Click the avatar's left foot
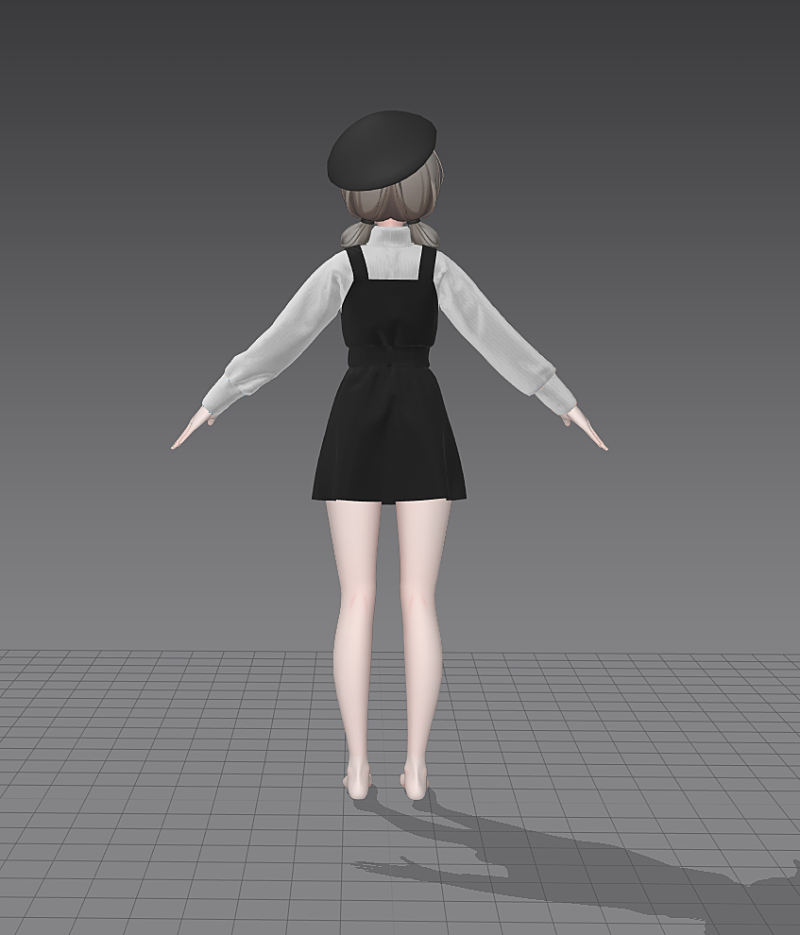Screen dimensions: 800x935 [x=358, y=782]
